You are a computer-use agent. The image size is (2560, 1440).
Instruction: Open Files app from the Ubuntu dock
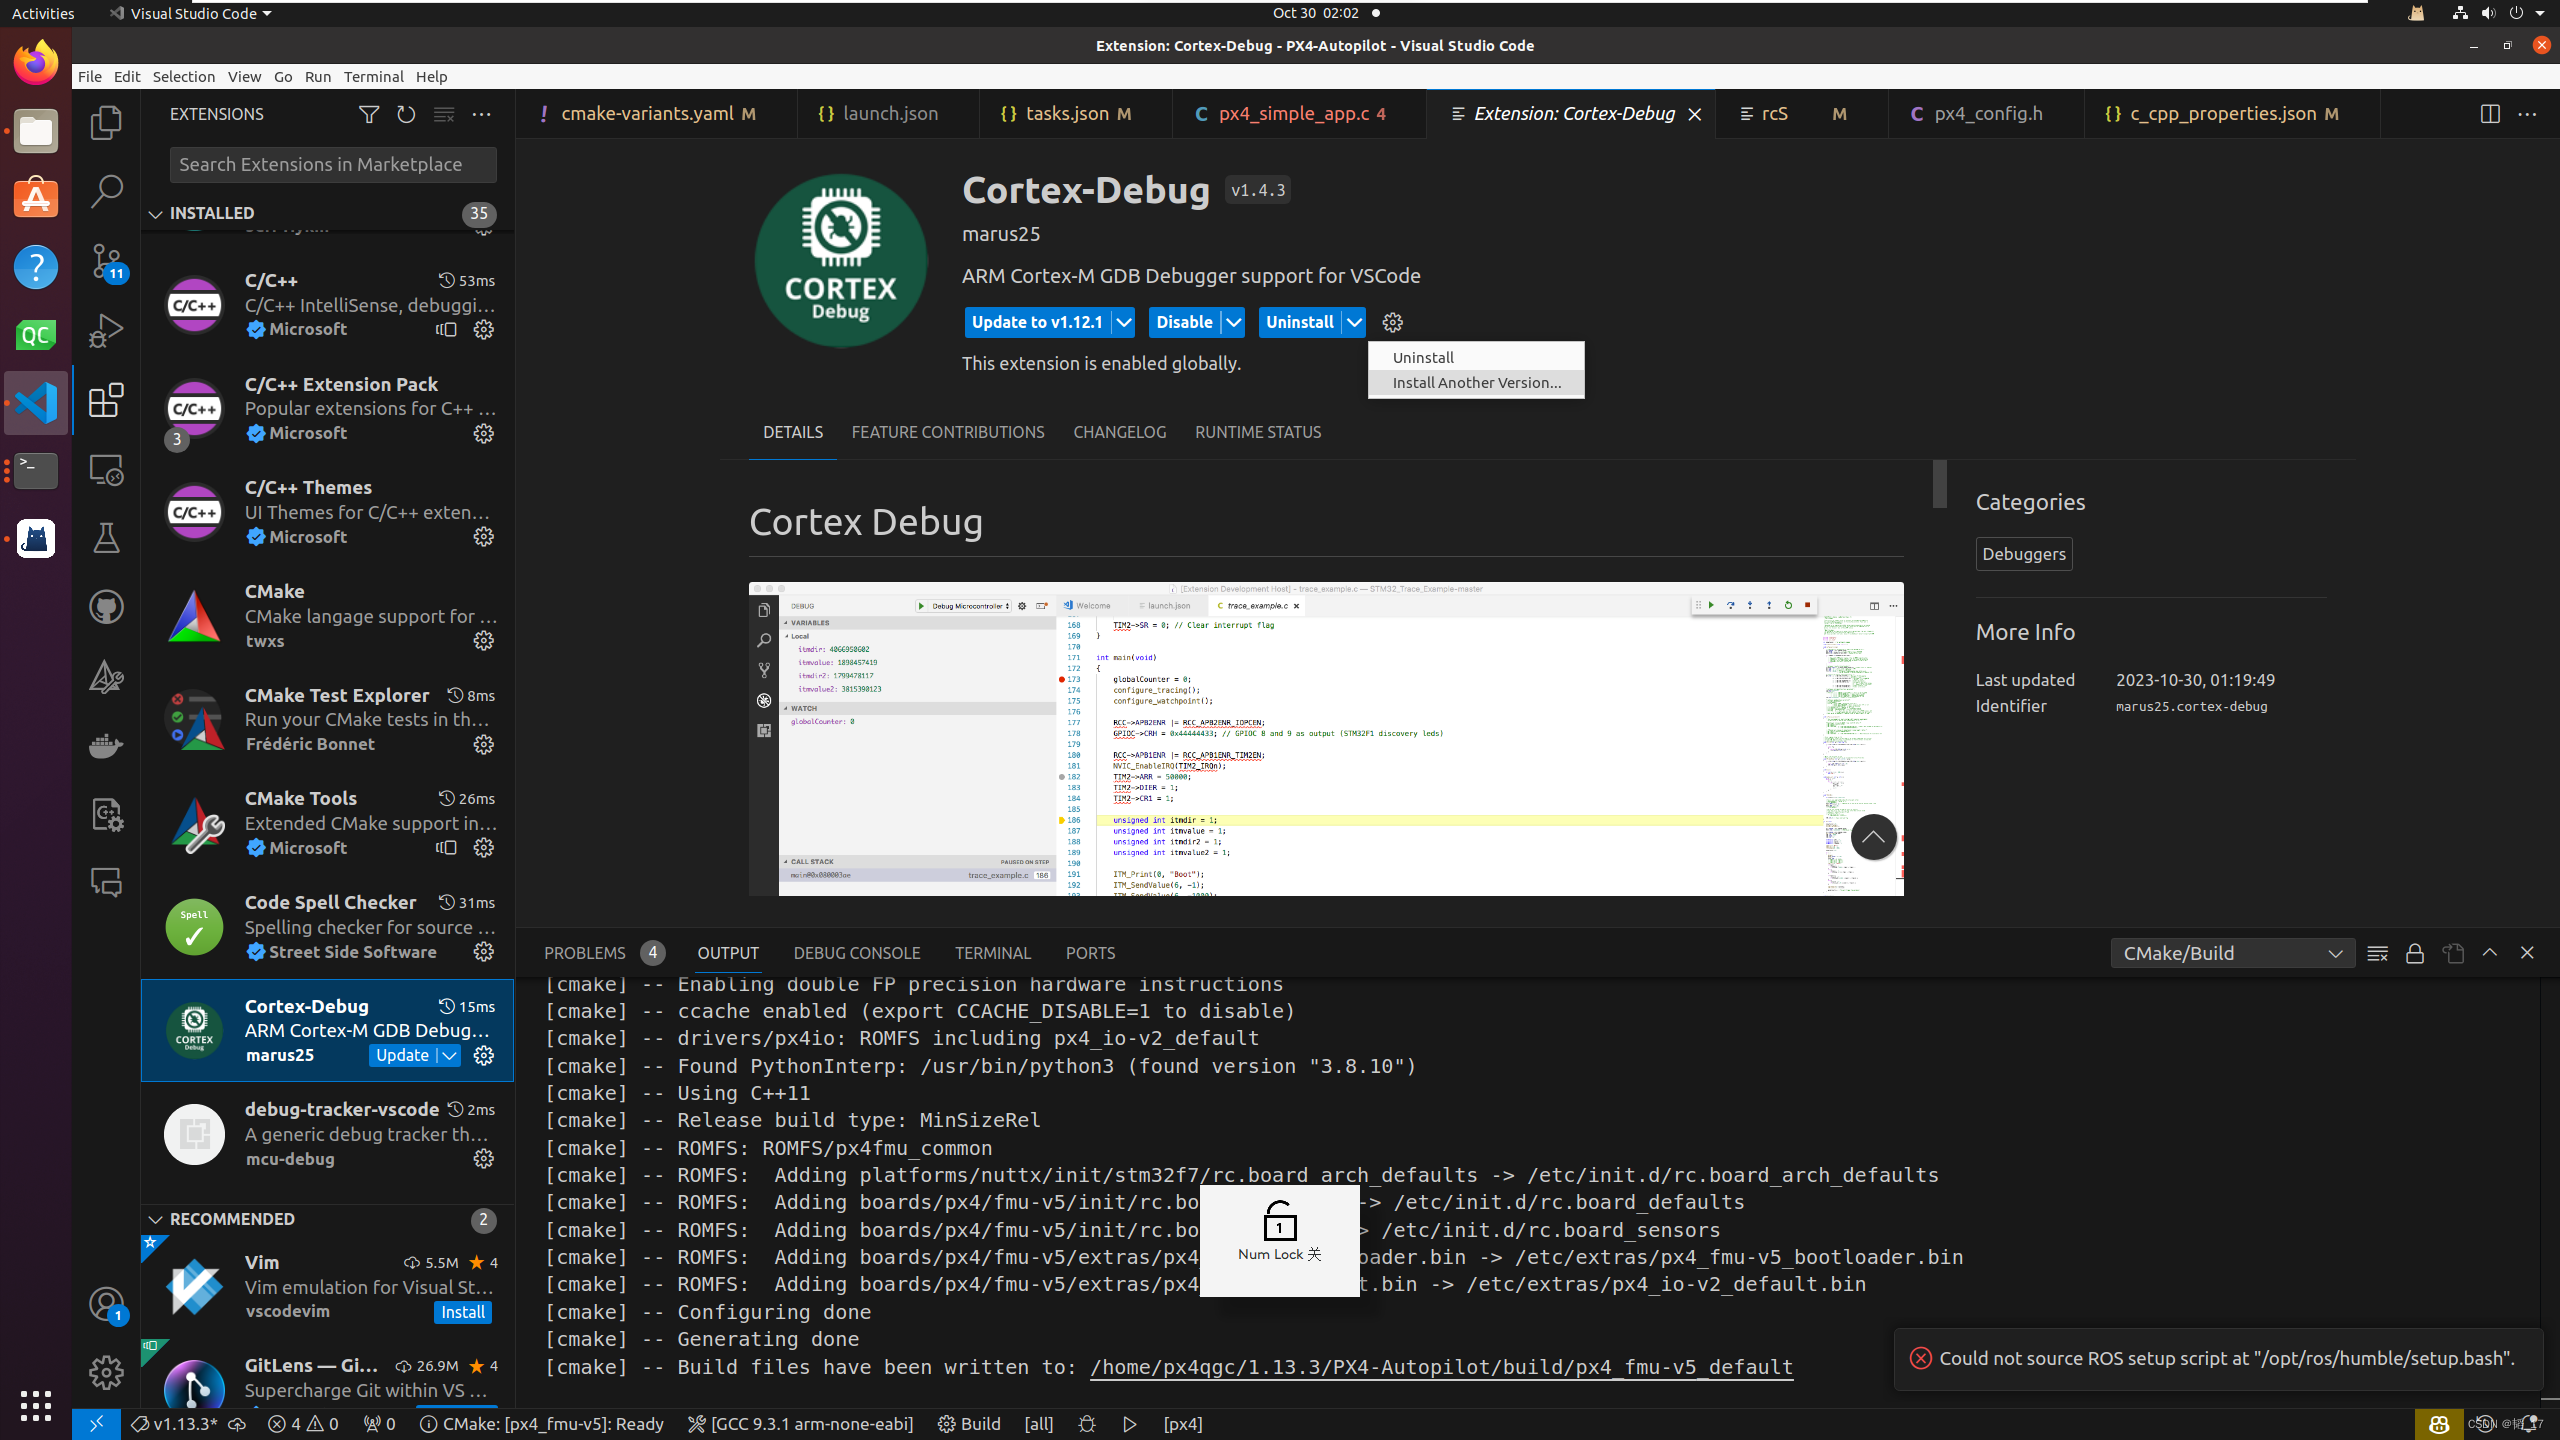[36, 131]
